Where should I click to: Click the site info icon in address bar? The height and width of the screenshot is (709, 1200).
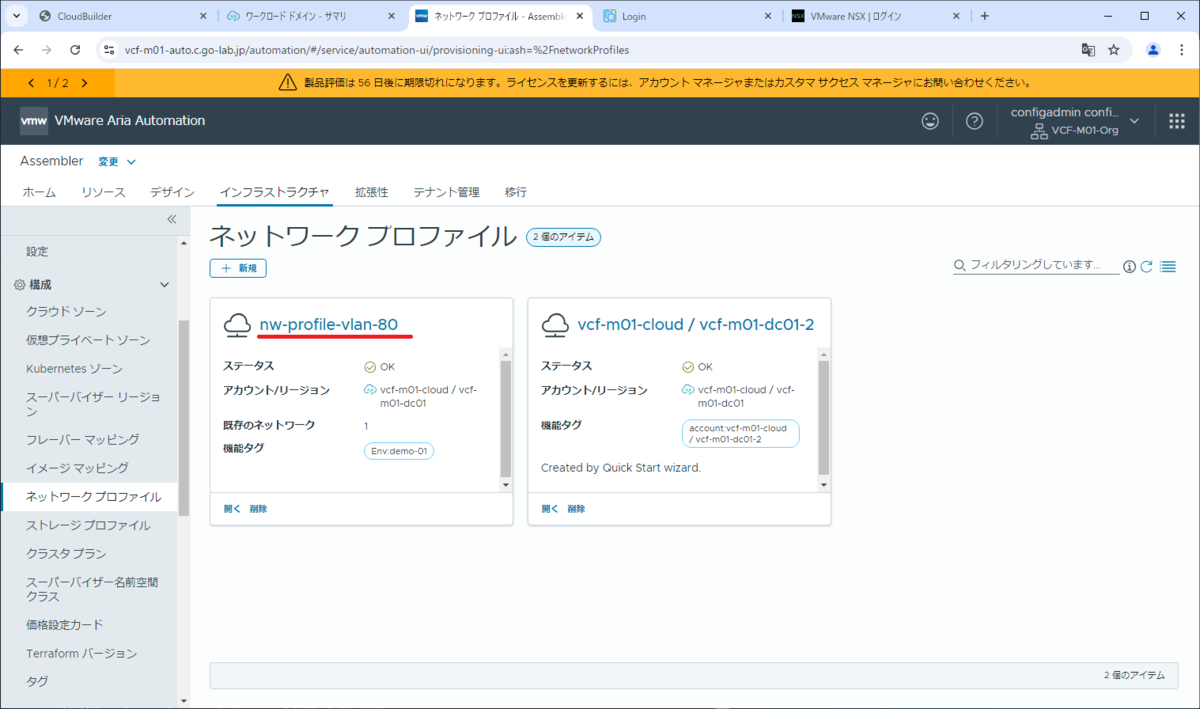[x=110, y=49]
